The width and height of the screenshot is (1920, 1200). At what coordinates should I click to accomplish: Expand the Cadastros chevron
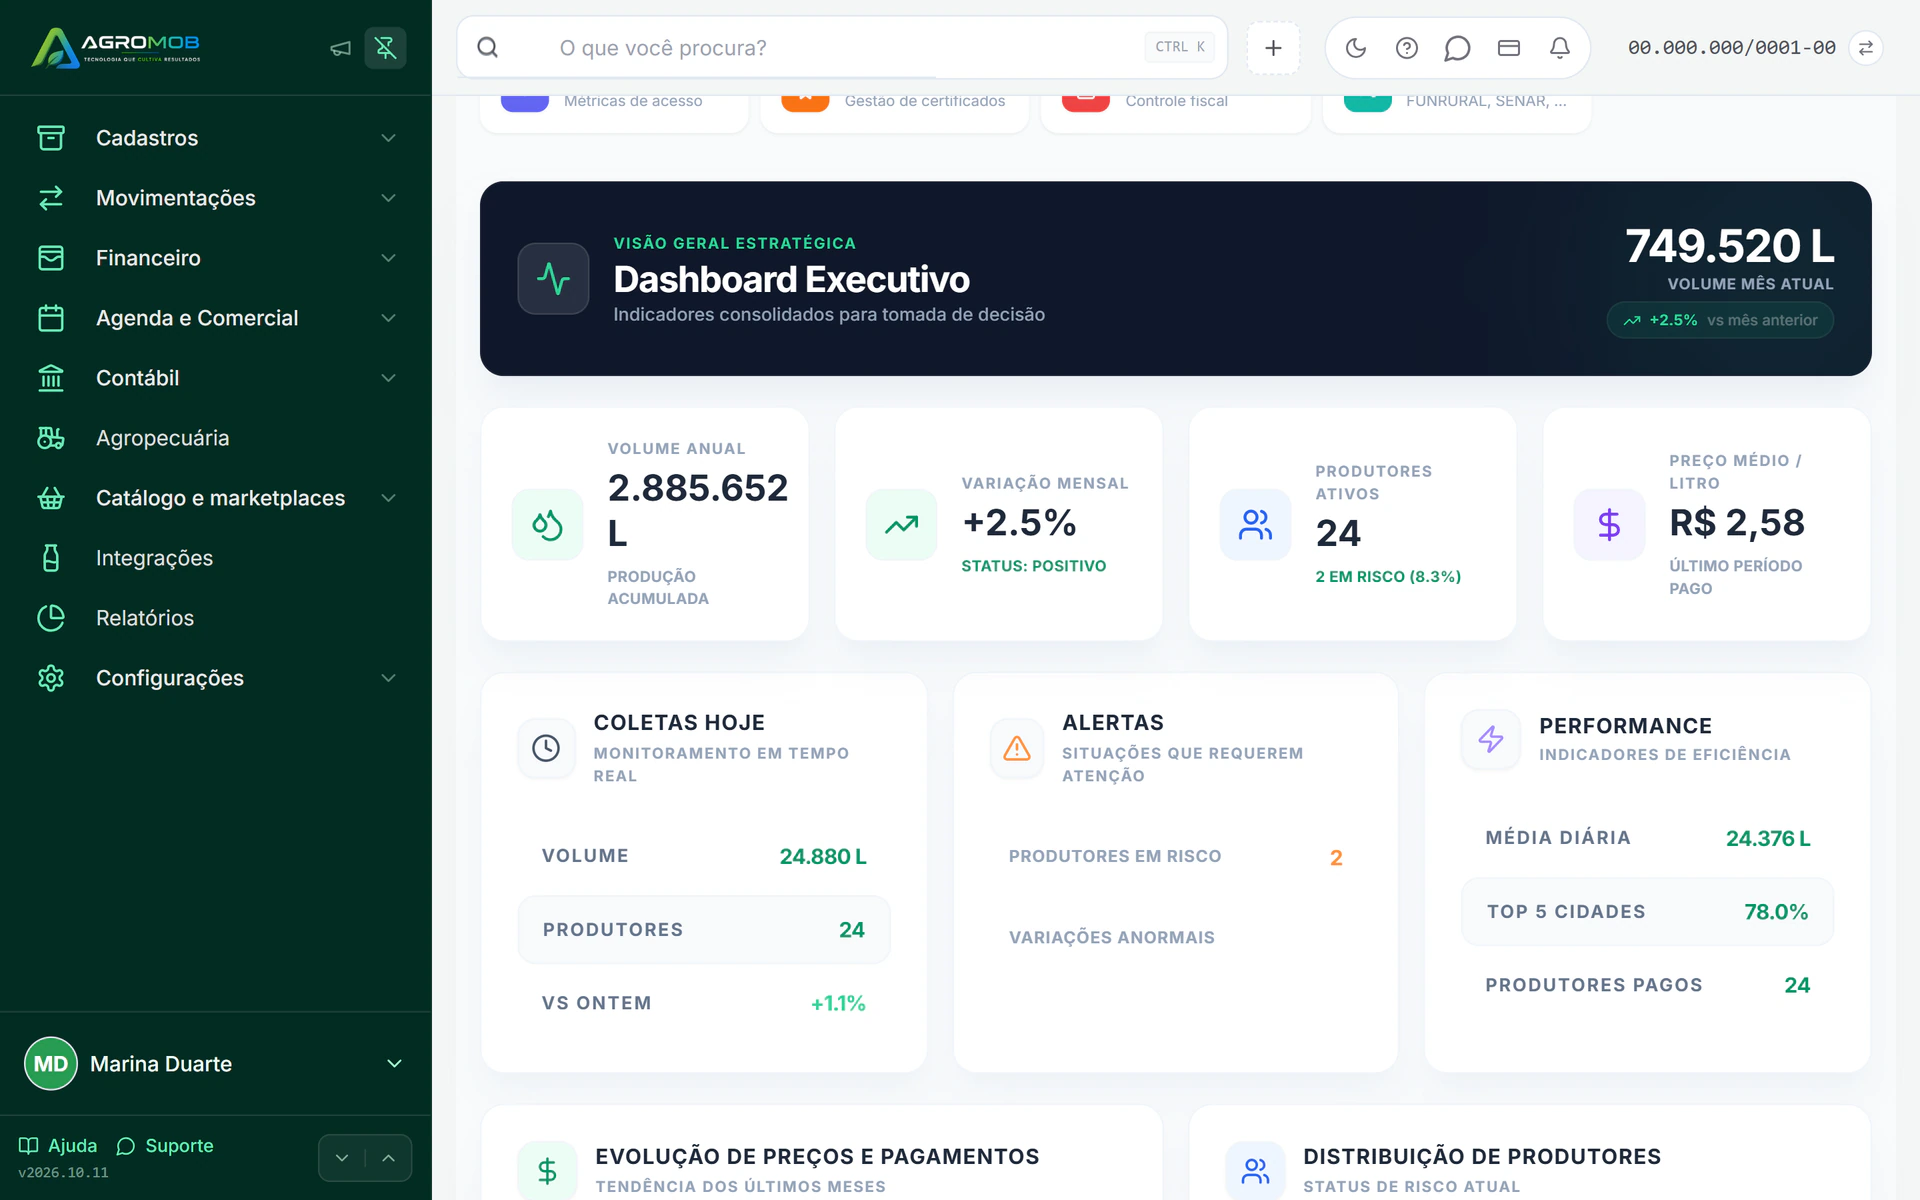pyautogui.click(x=389, y=138)
